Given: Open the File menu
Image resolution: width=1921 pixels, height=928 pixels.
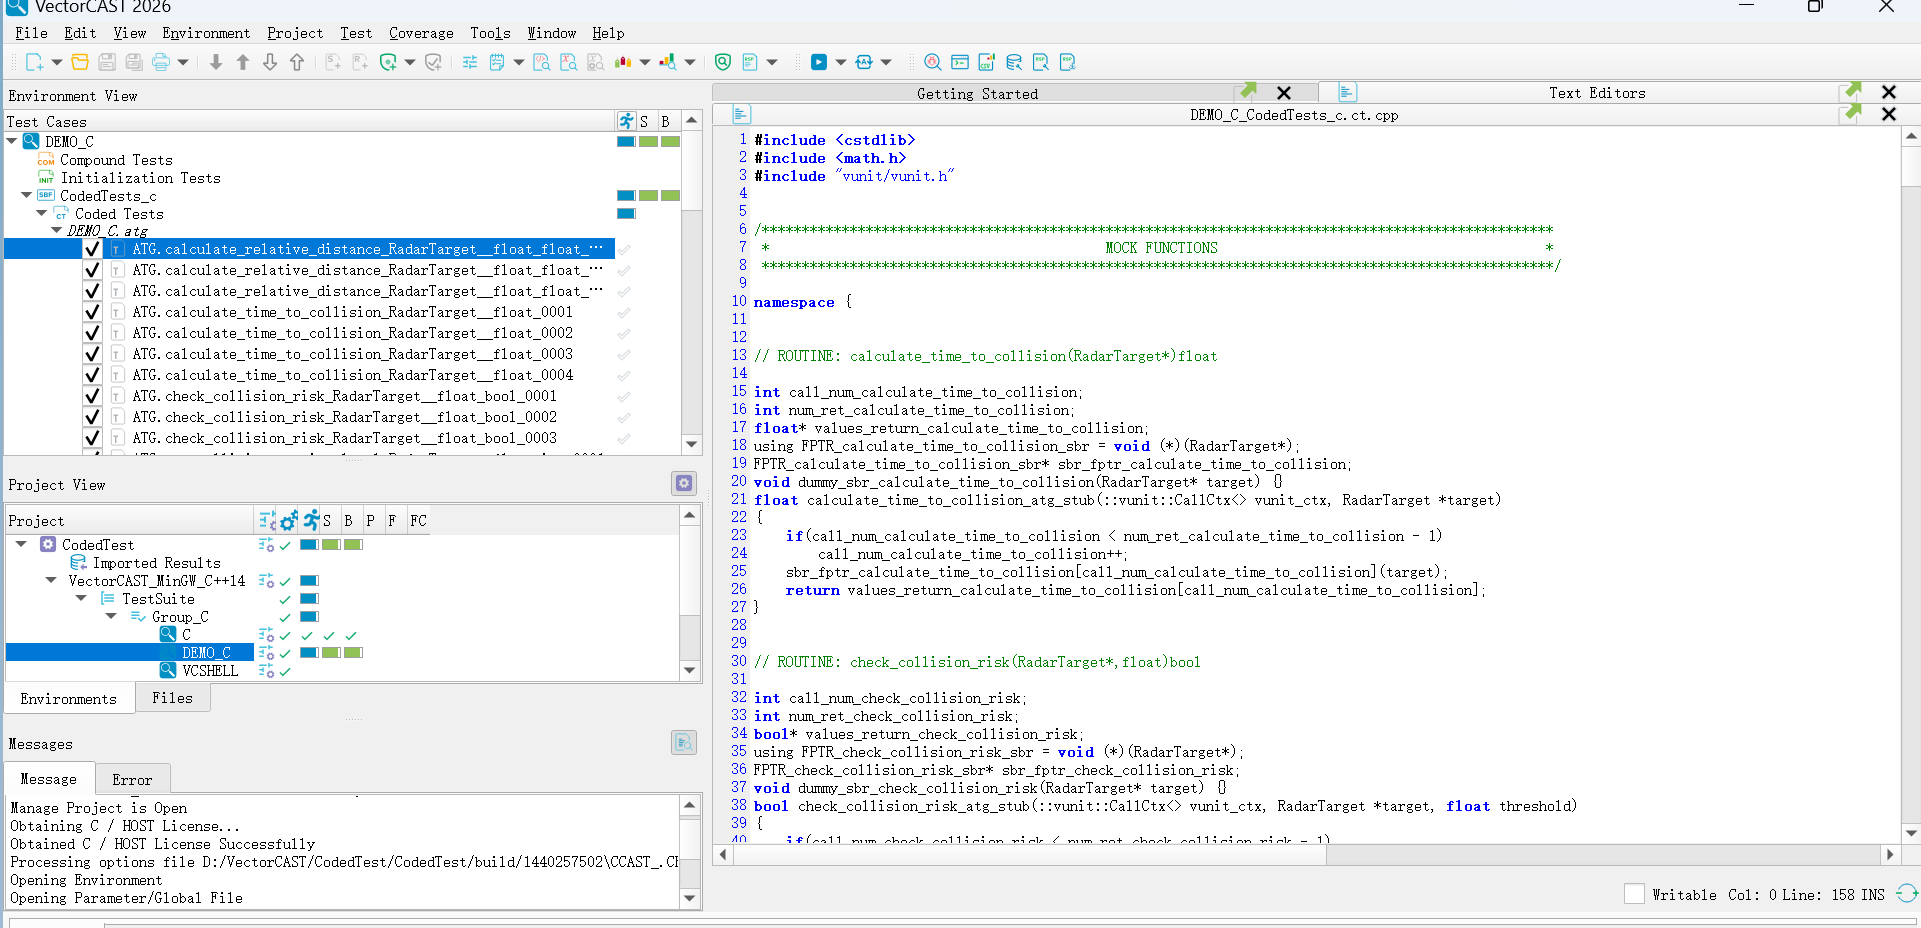Looking at the screenshot, I should click(31, 33).
